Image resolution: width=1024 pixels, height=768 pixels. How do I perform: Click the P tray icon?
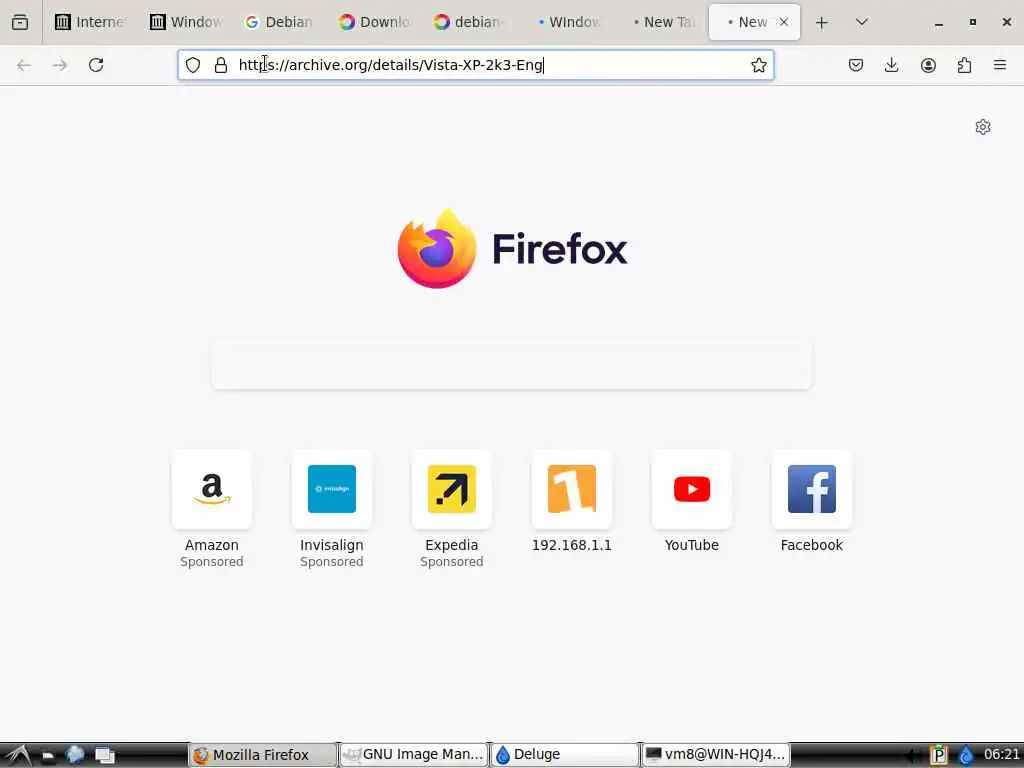pos(938,755)
